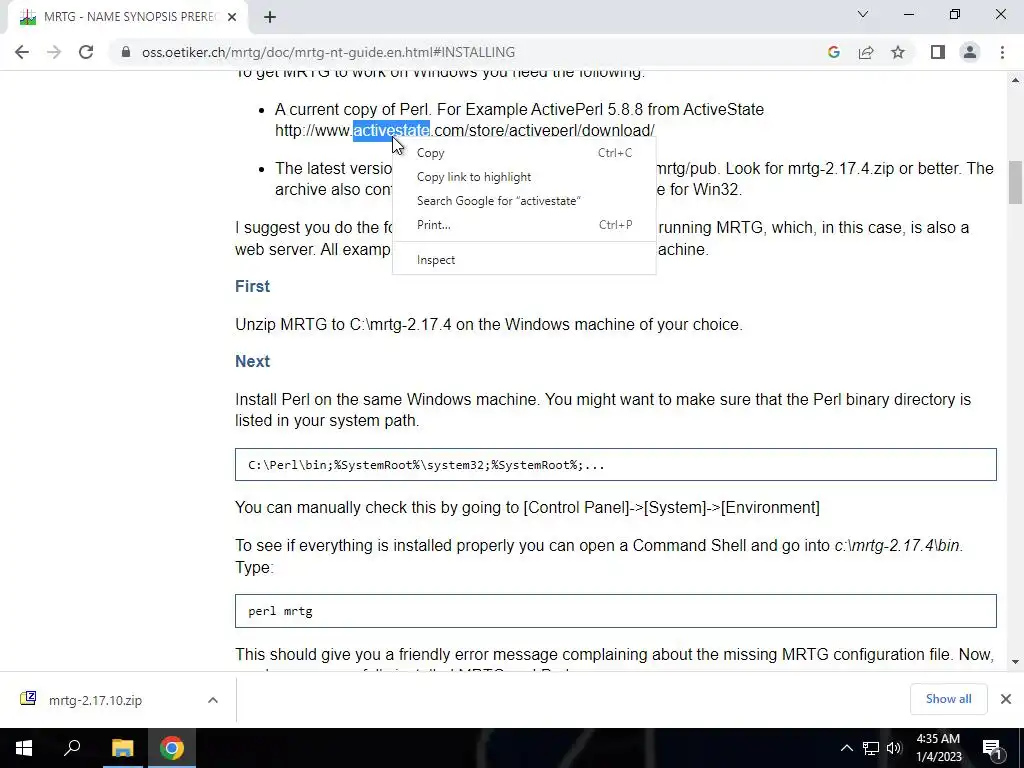This screenshot has height=768, width=1024.
Task: Click the mrtg-2.17.4.zip text
Action: tap(840, 168)
